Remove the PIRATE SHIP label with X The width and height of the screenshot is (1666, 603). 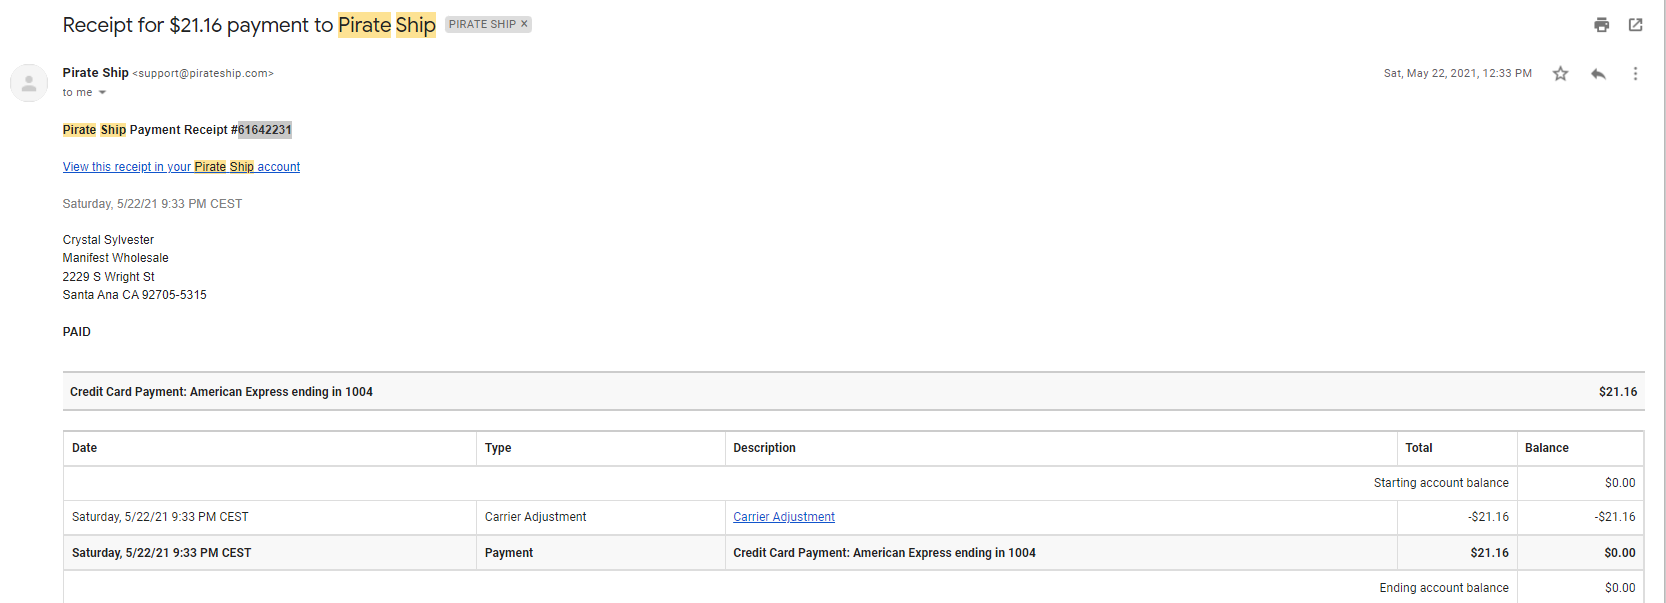pyautogui.click(x=524, y=24)
